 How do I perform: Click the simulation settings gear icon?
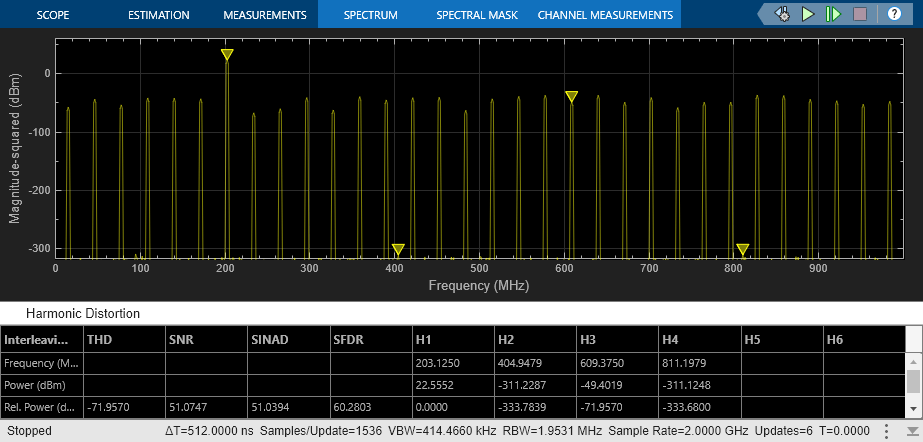pos(782,14)
